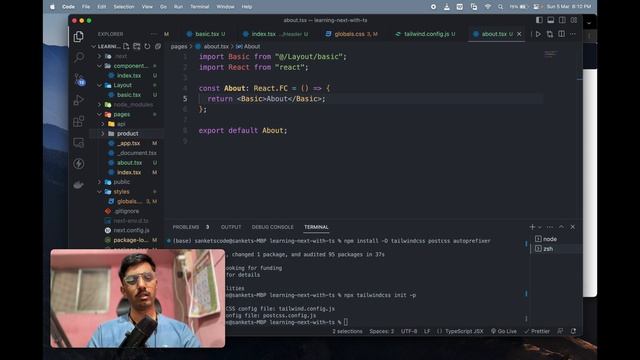Open the Docker whale icon view

[x=78, y=185]
